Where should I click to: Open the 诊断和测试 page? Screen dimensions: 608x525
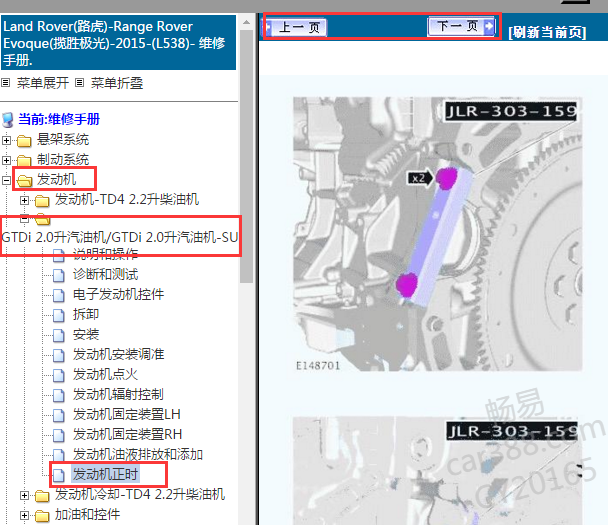pos(105,275)
